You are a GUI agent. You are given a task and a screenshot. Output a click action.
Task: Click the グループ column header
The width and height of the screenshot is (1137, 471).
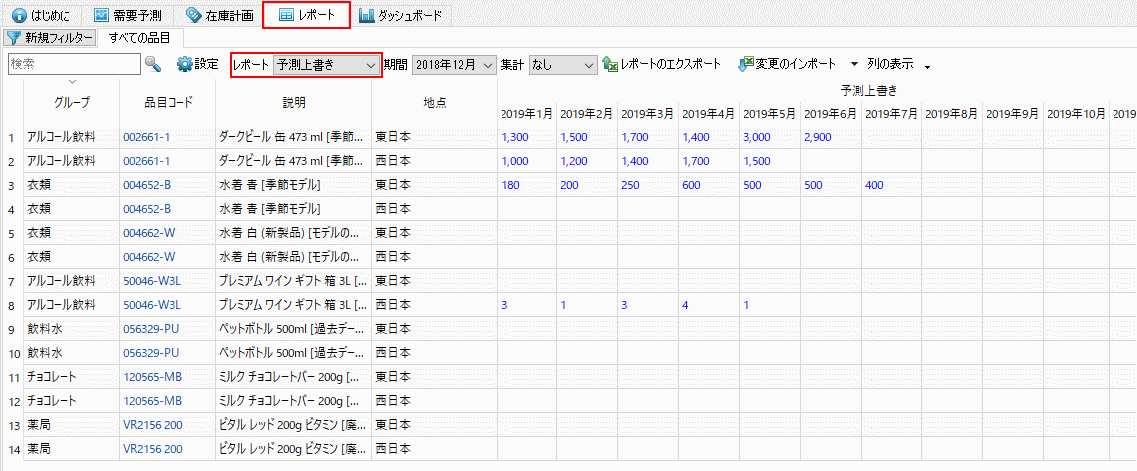[x=72, y=102]
